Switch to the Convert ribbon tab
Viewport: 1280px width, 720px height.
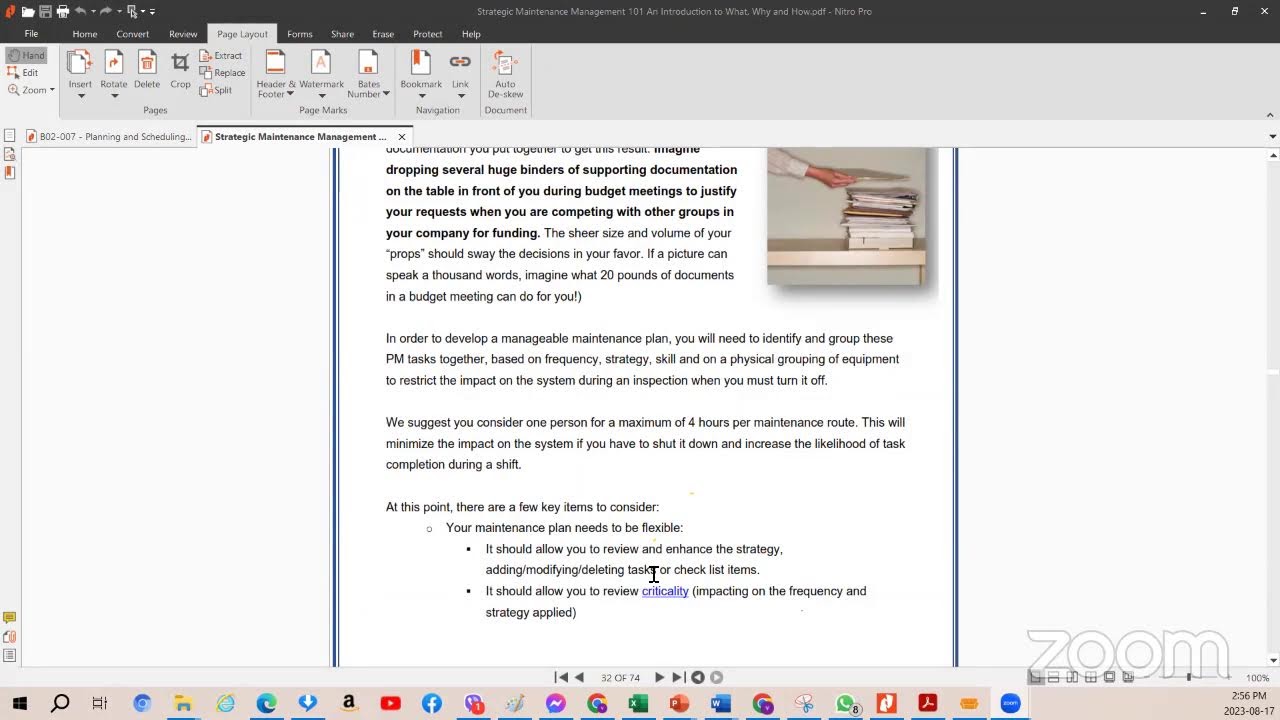point(132,34)
